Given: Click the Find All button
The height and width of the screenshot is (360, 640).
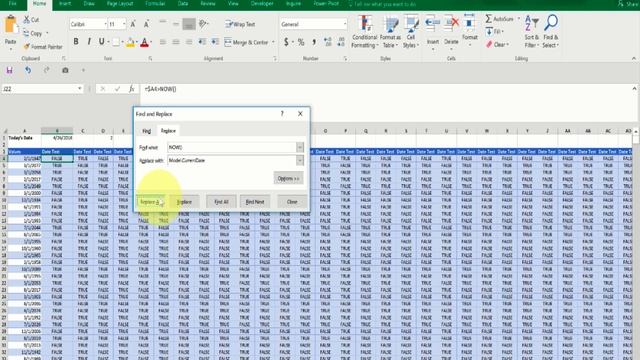Looking at the screenshot, I should coord(221,202).
